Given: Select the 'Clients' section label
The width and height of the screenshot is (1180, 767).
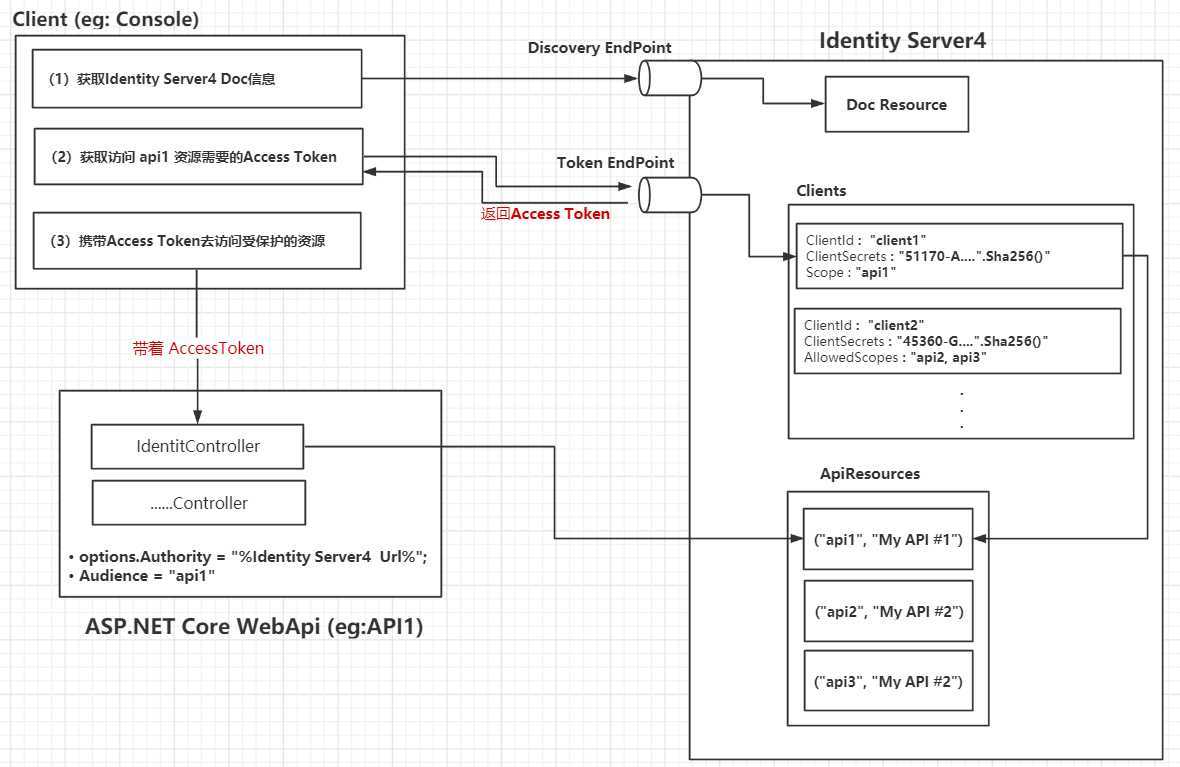Looking at the screenshot, I should tap(821, 190).
